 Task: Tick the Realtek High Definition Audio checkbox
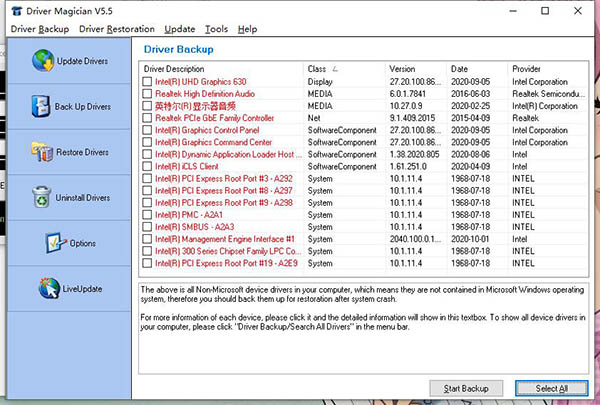pos(147,94)
